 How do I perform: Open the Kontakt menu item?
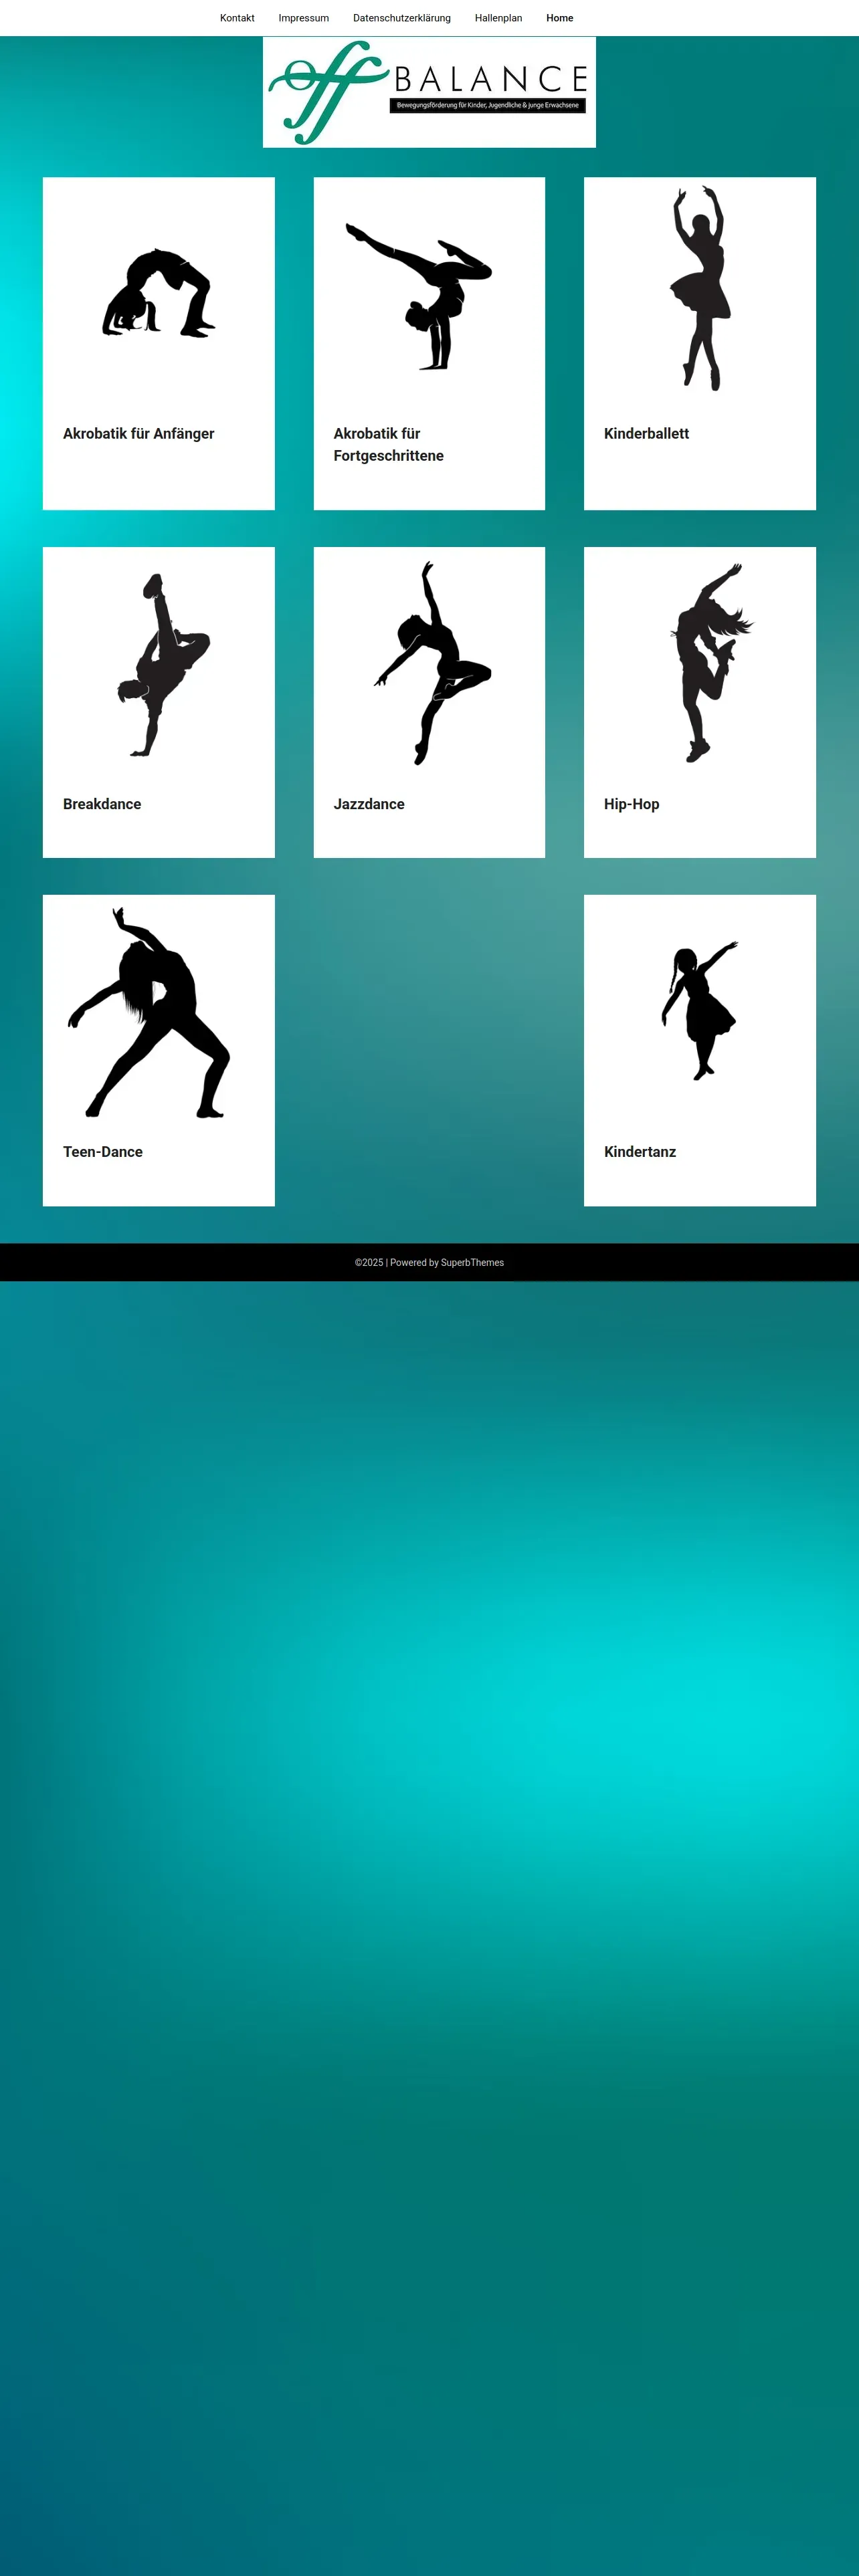tap(237, 18)
